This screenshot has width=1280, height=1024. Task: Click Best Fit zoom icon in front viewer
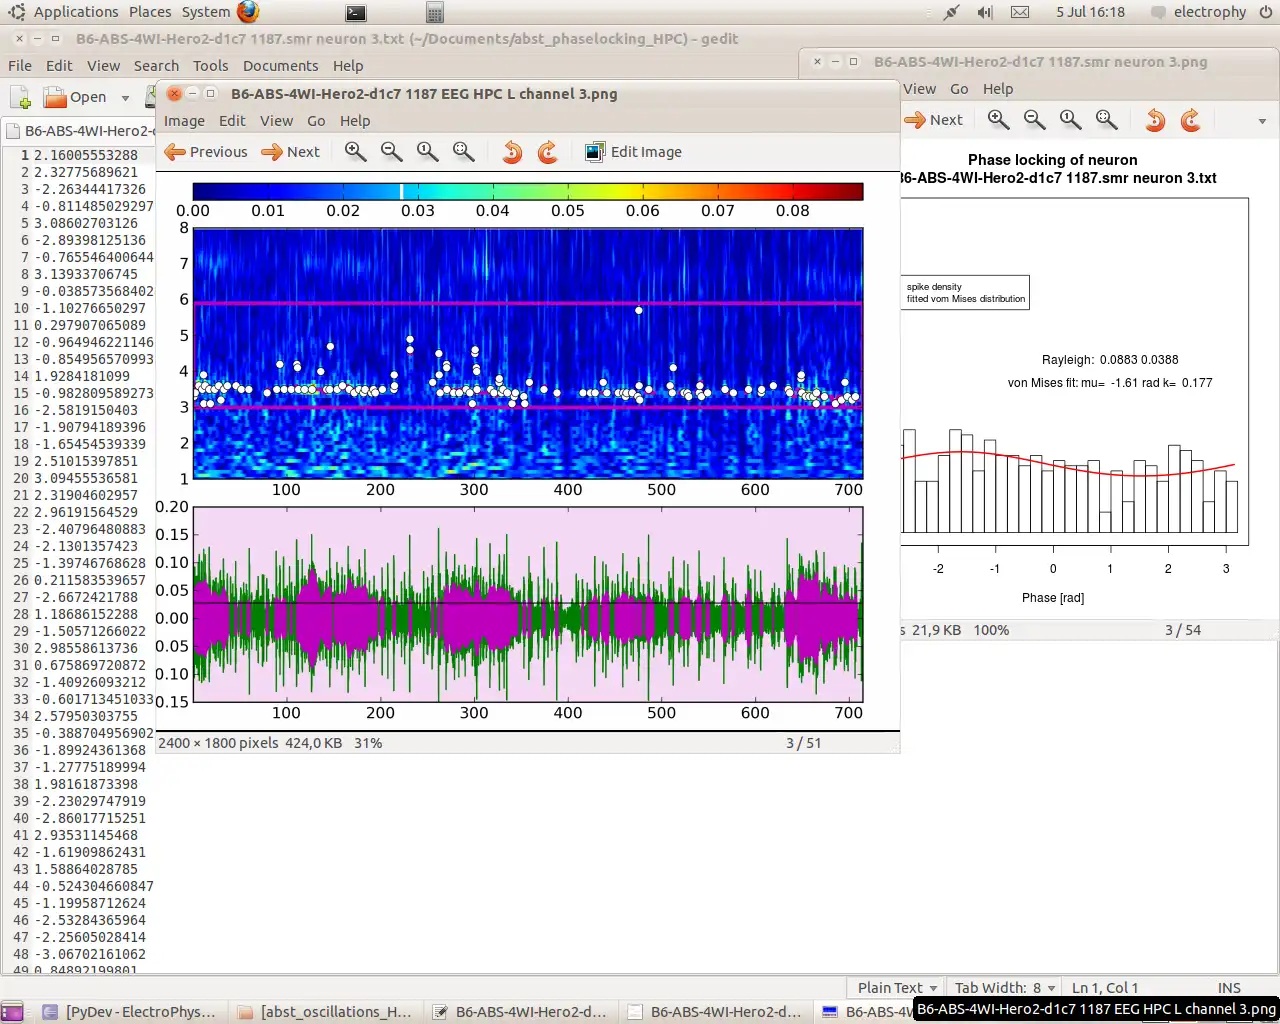point(463,152)
